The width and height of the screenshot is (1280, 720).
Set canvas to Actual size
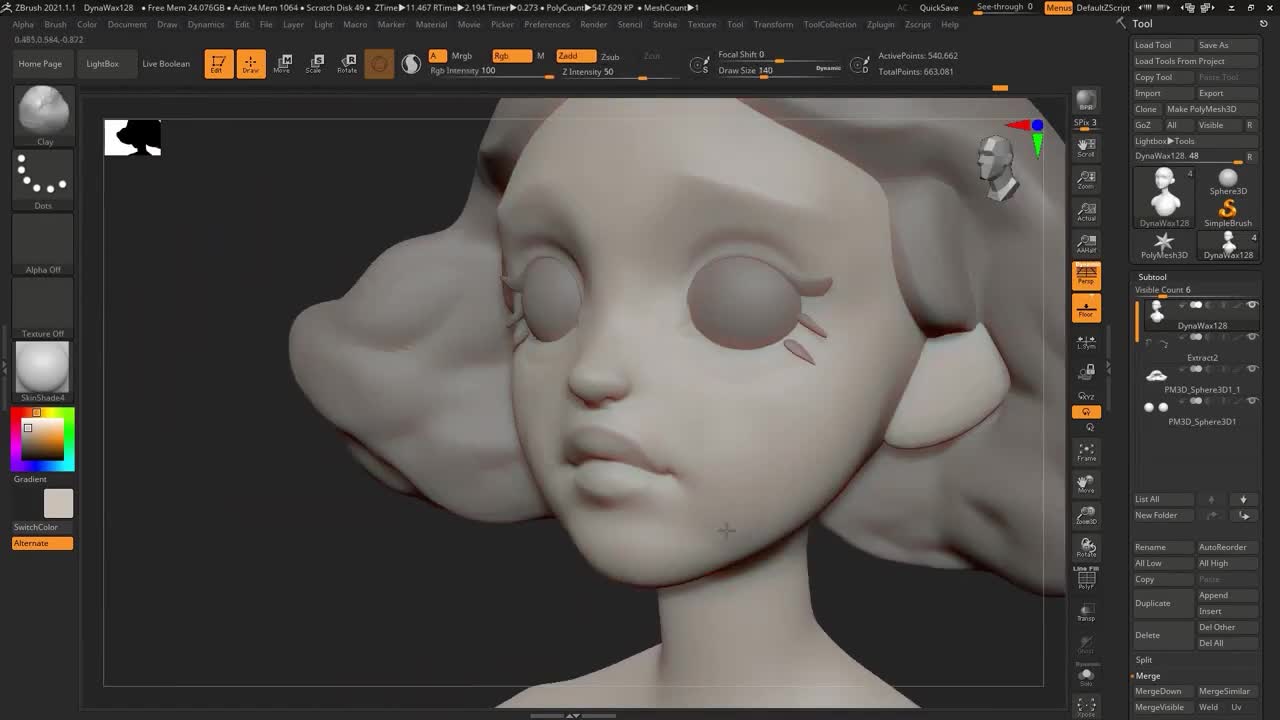pos(1086,212)
